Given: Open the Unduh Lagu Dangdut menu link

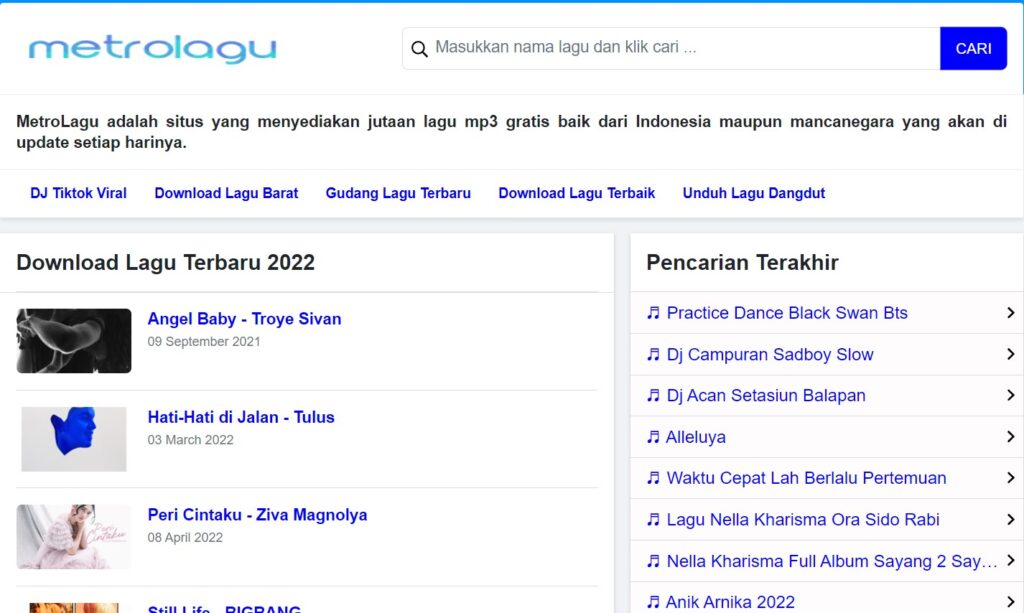Looking at the screenshot, I should (x=754, y=193).
